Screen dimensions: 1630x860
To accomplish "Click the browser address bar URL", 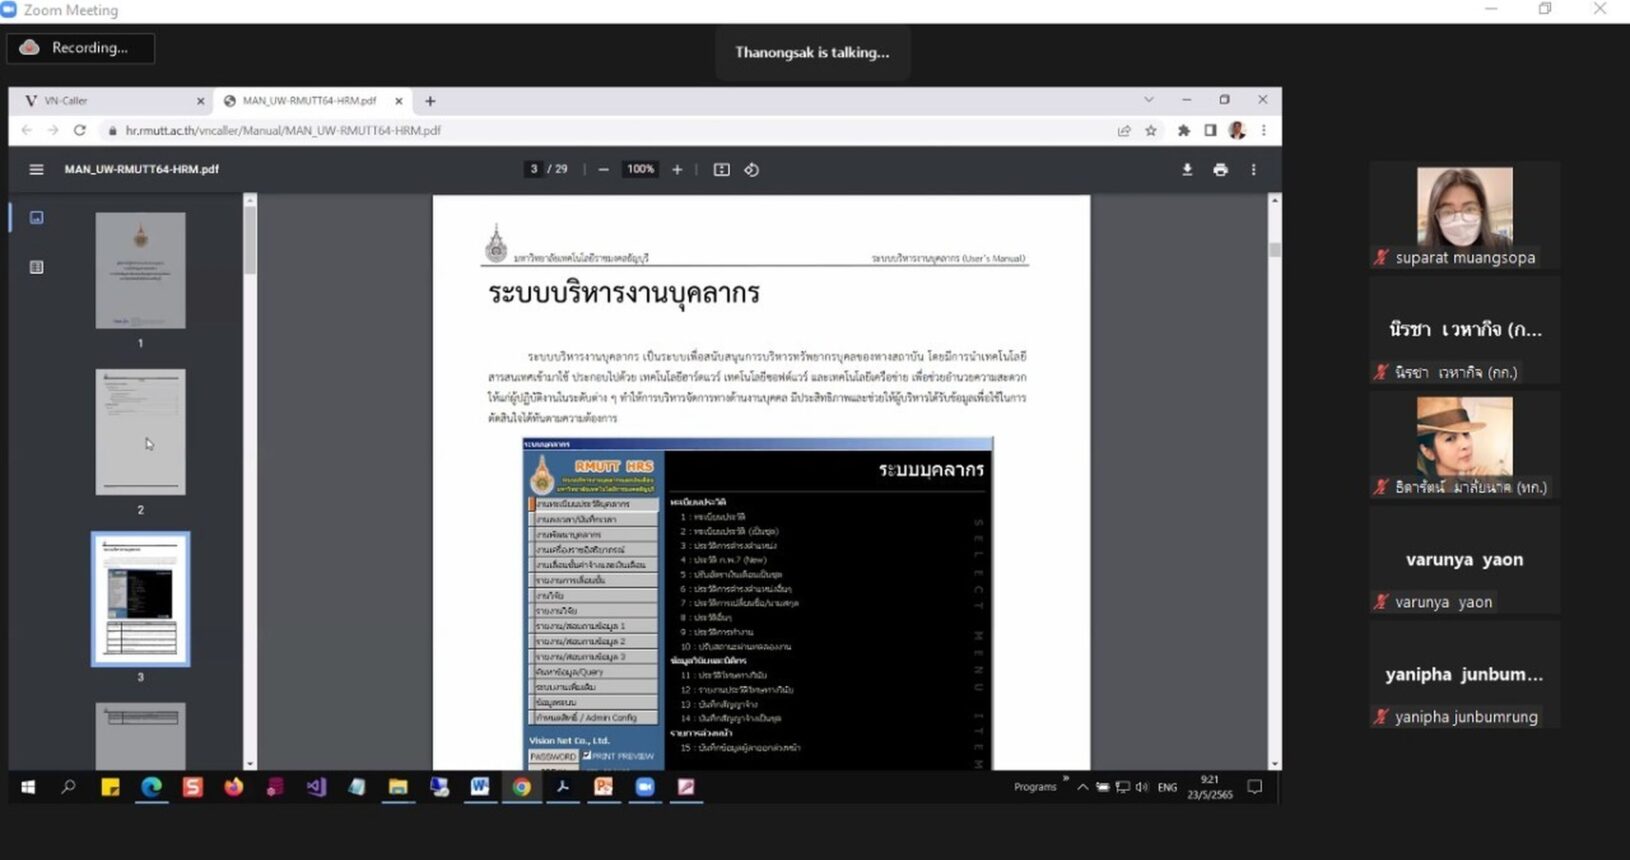I will point(283,130).
